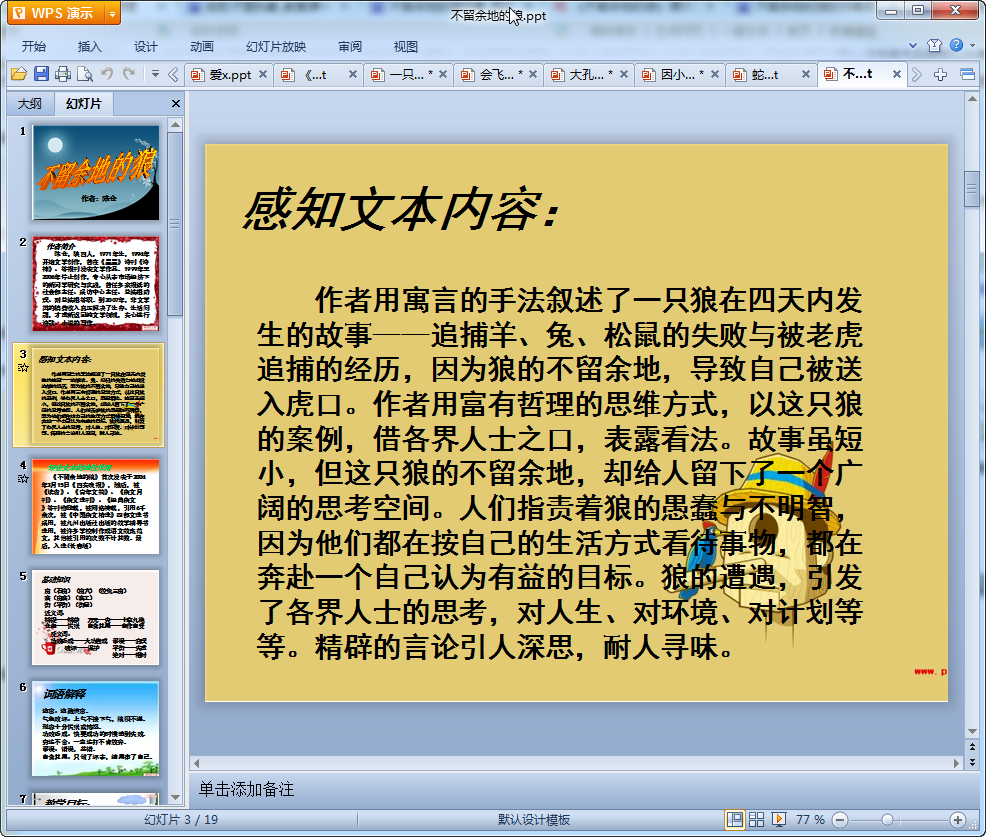986x837 pixels.
Task: Close the 一只... document tab
Action: (443, 74)
